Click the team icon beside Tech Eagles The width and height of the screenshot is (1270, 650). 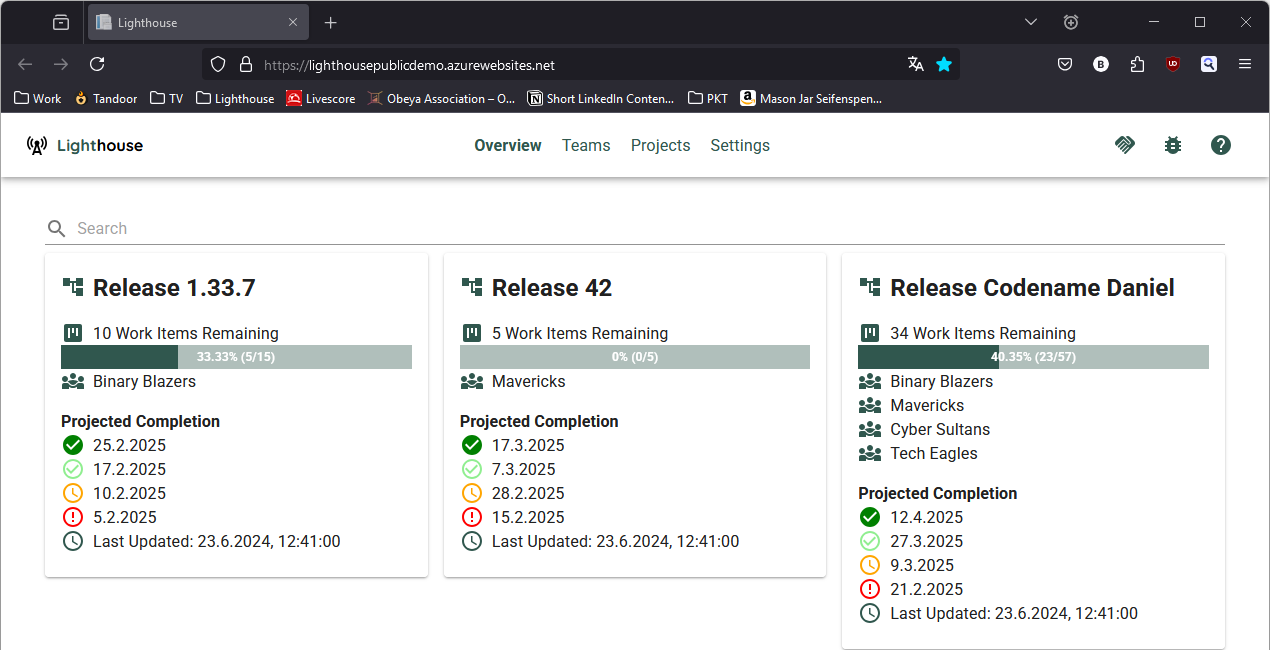(x=870, y=453)
